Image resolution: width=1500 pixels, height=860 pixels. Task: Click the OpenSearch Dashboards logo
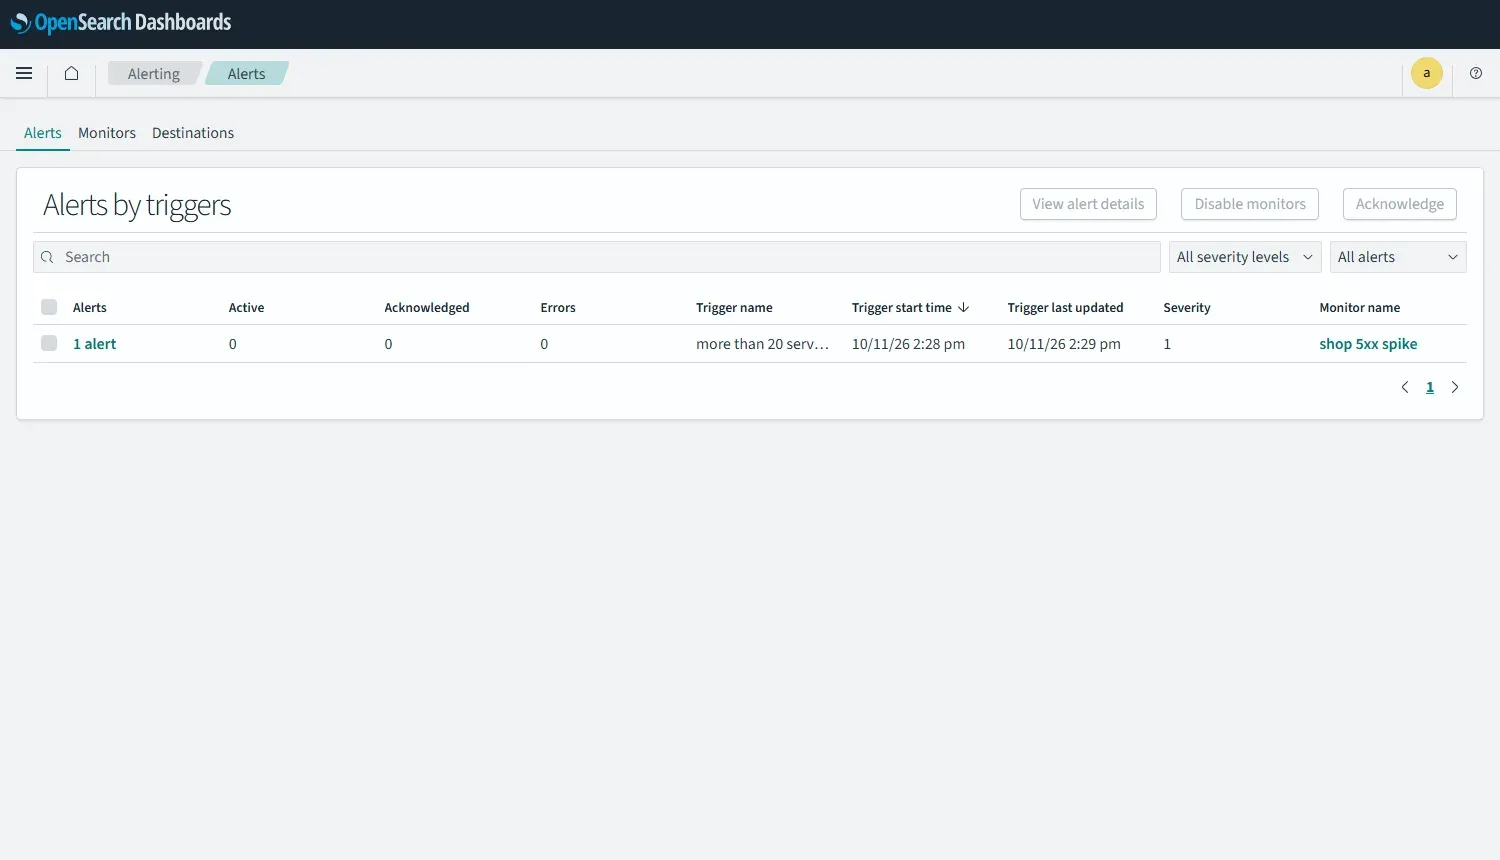point(121,23)
